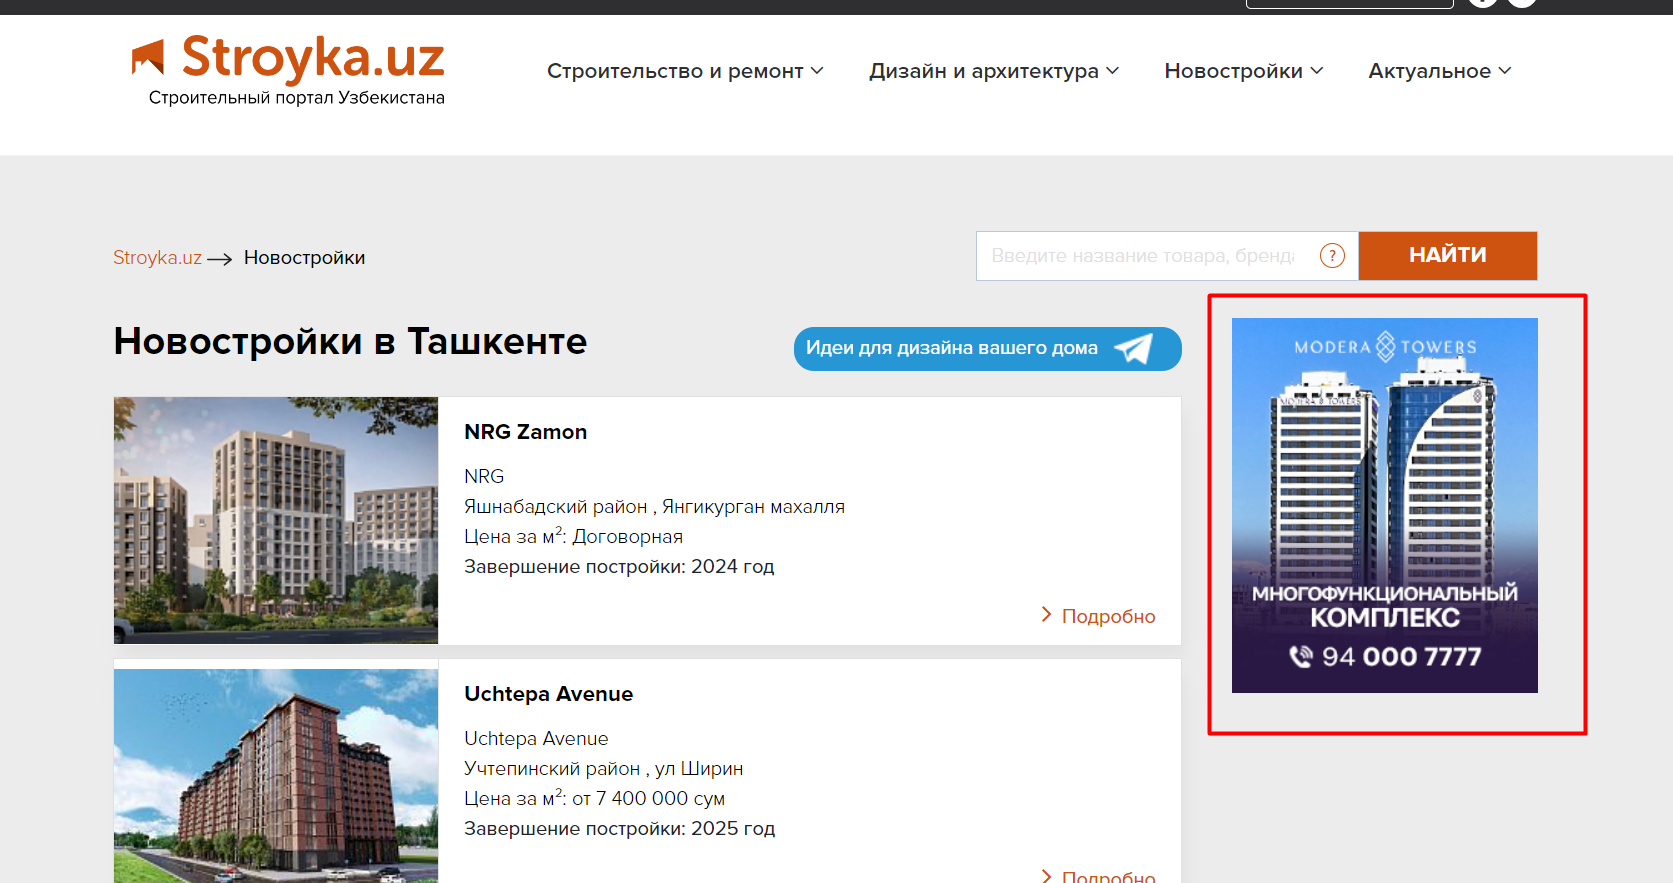
Task: Go to Stroyka.uz breadcrumb link
Action: tap(157, 258)
